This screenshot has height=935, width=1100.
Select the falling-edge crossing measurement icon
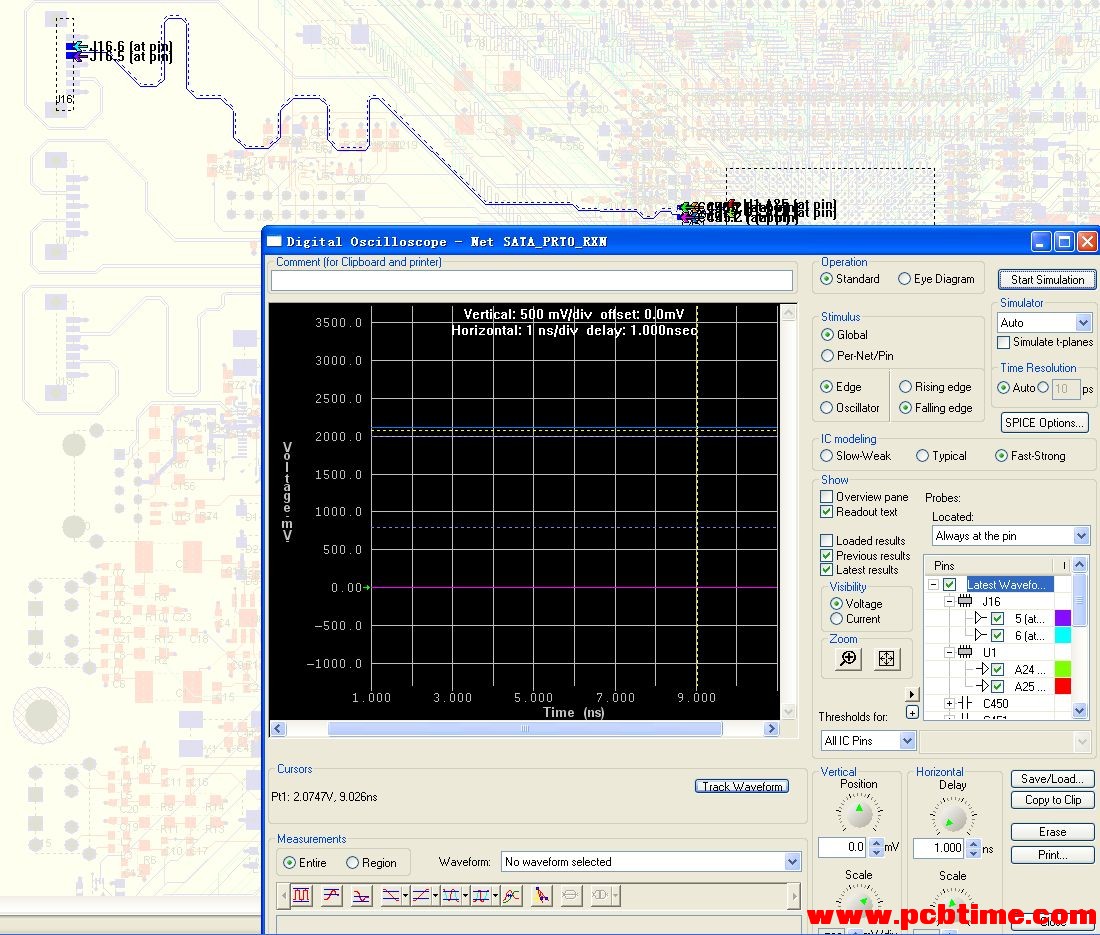(391, 896)
